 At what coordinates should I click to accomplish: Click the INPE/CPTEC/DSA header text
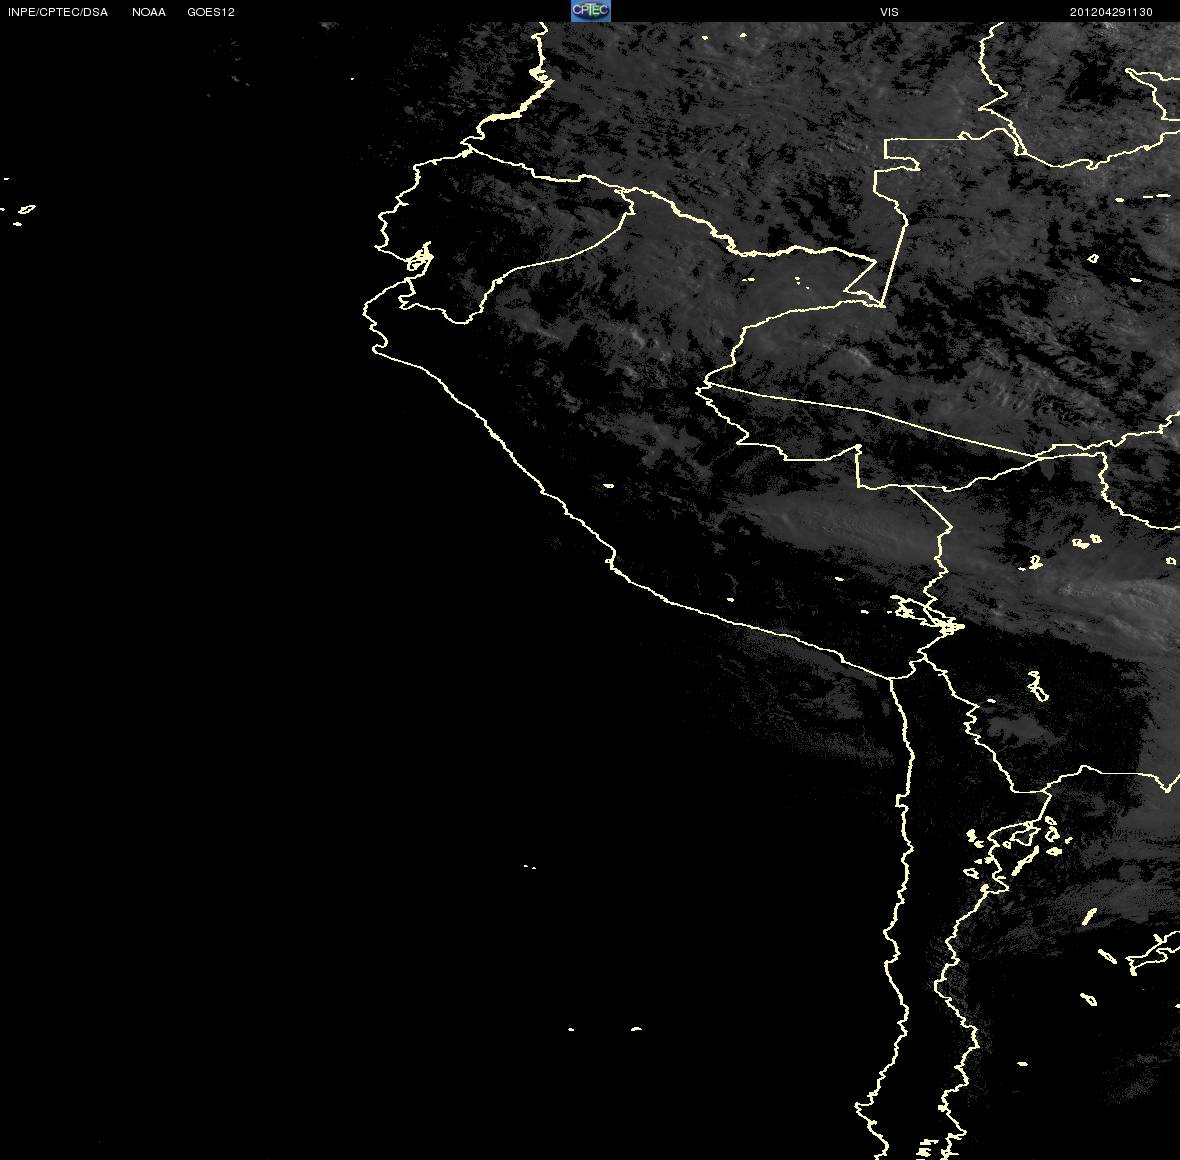58,12
